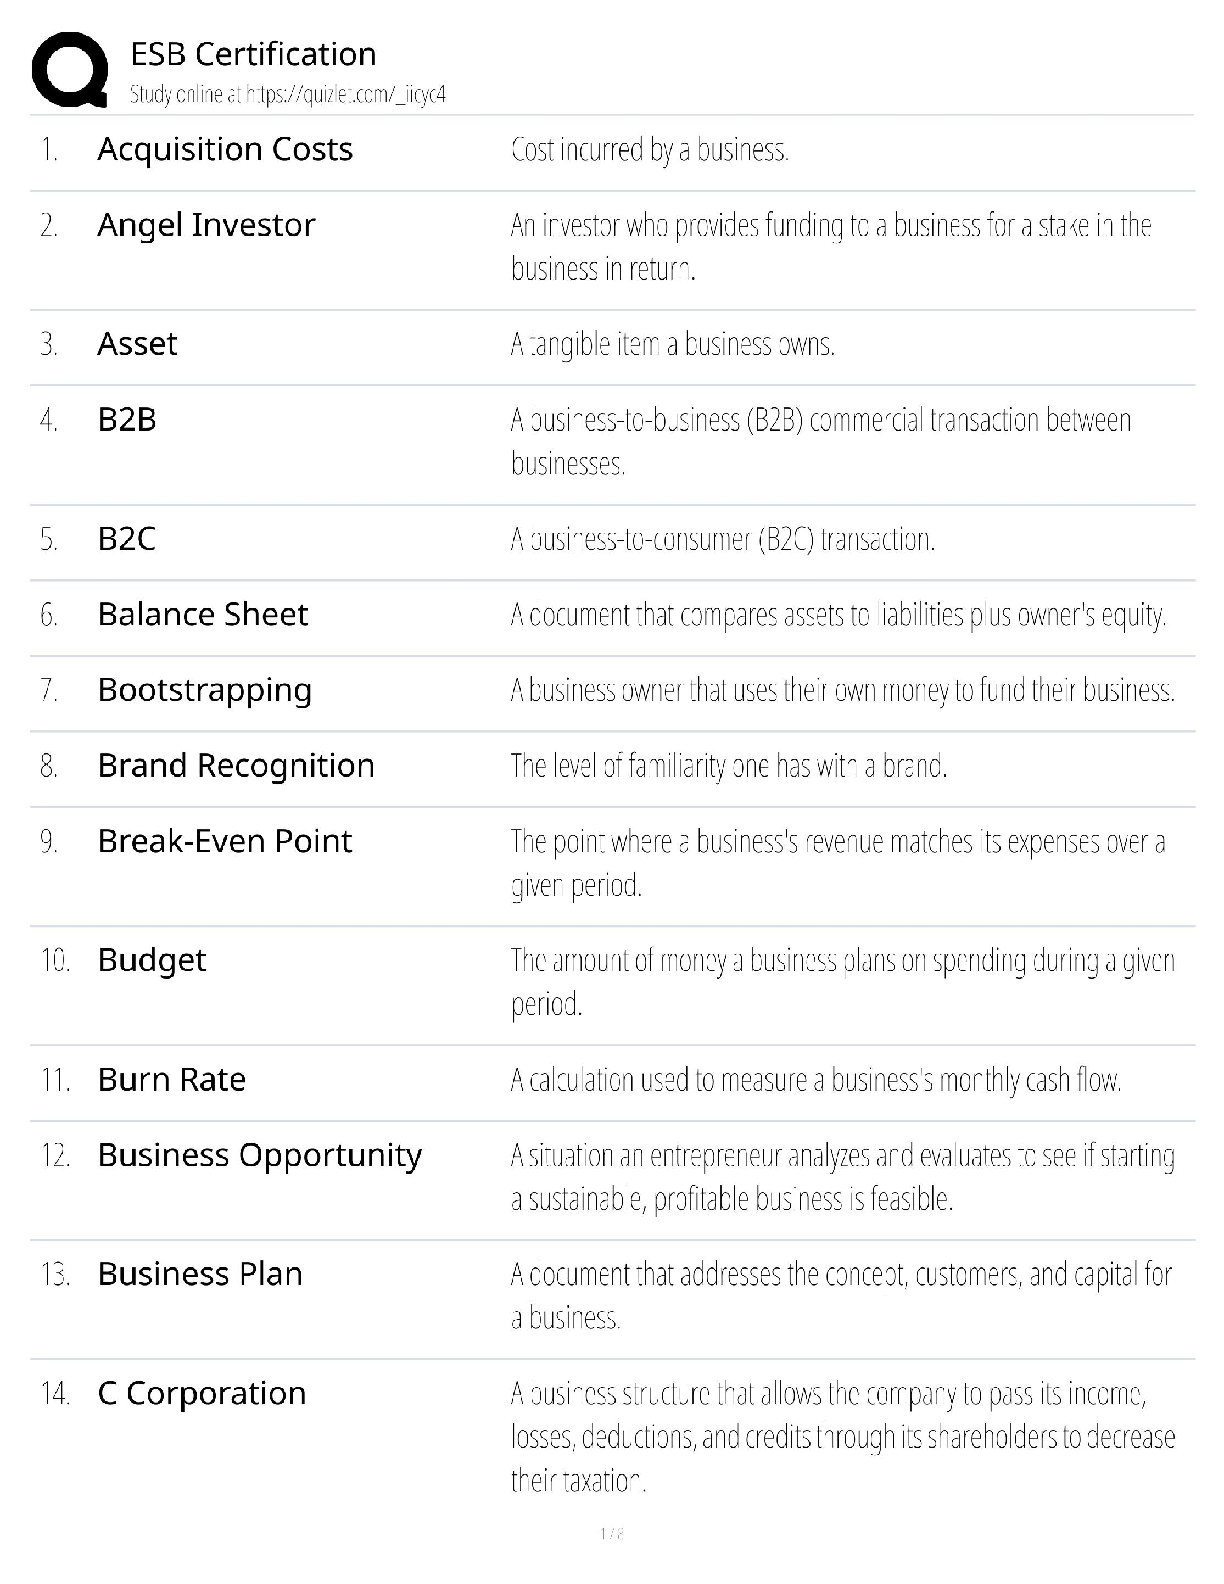This screenshot has height=1584, width=1224.
Task: Click the Business Opportunity term
Action: pyautogui.click(x=260, y=1155)
